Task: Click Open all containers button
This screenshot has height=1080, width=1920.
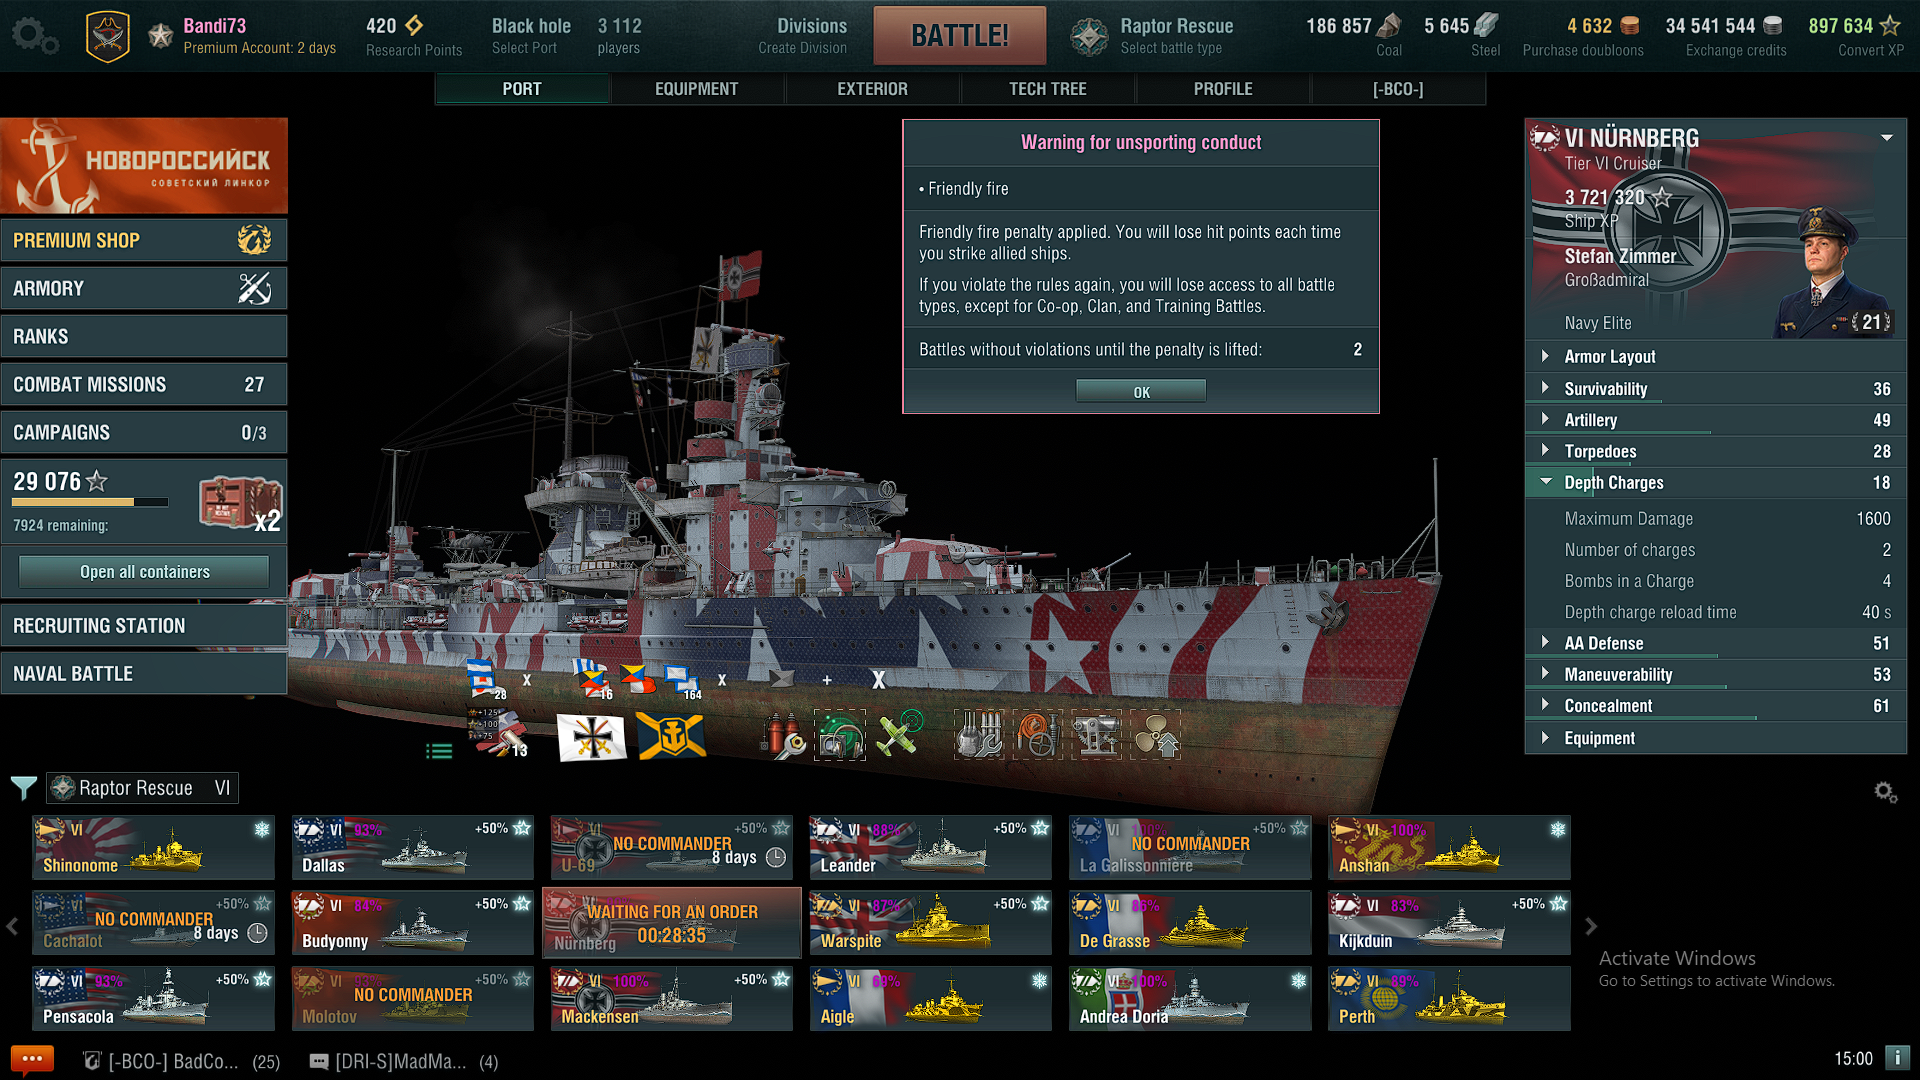Action: (x=144, y=572)
